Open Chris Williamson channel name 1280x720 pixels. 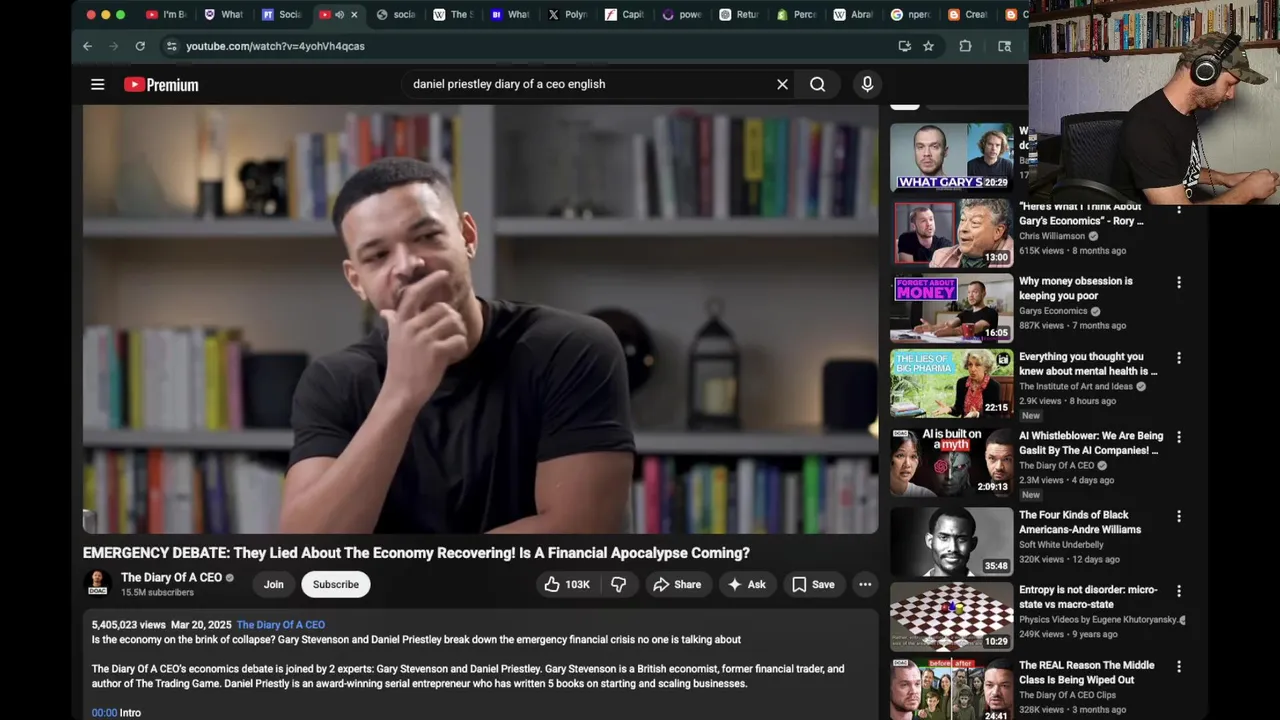click(1052, 236)
